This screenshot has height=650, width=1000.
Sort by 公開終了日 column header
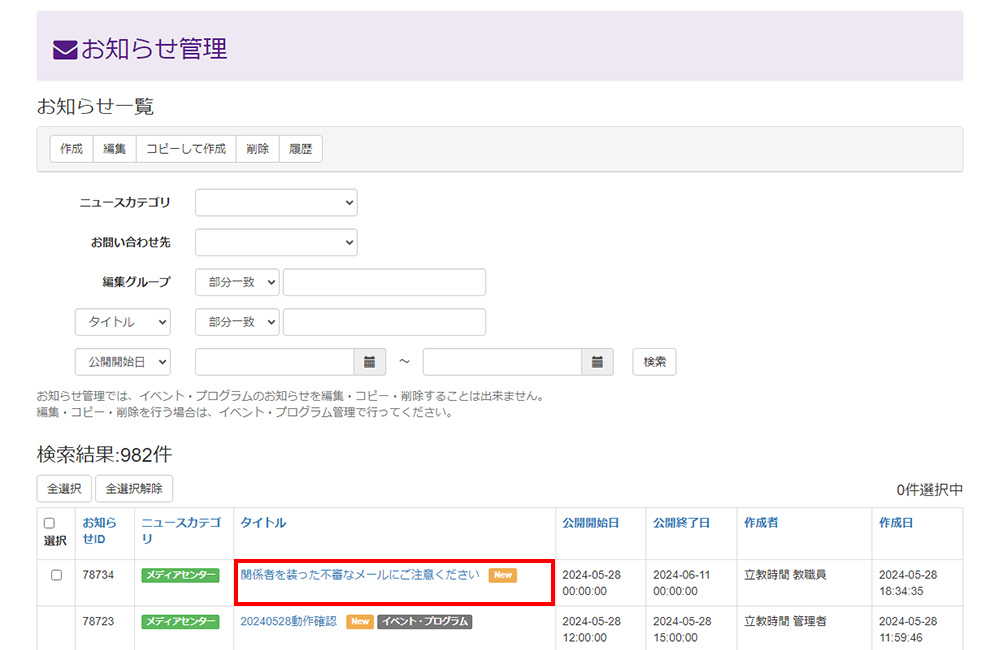pos(681,523)
